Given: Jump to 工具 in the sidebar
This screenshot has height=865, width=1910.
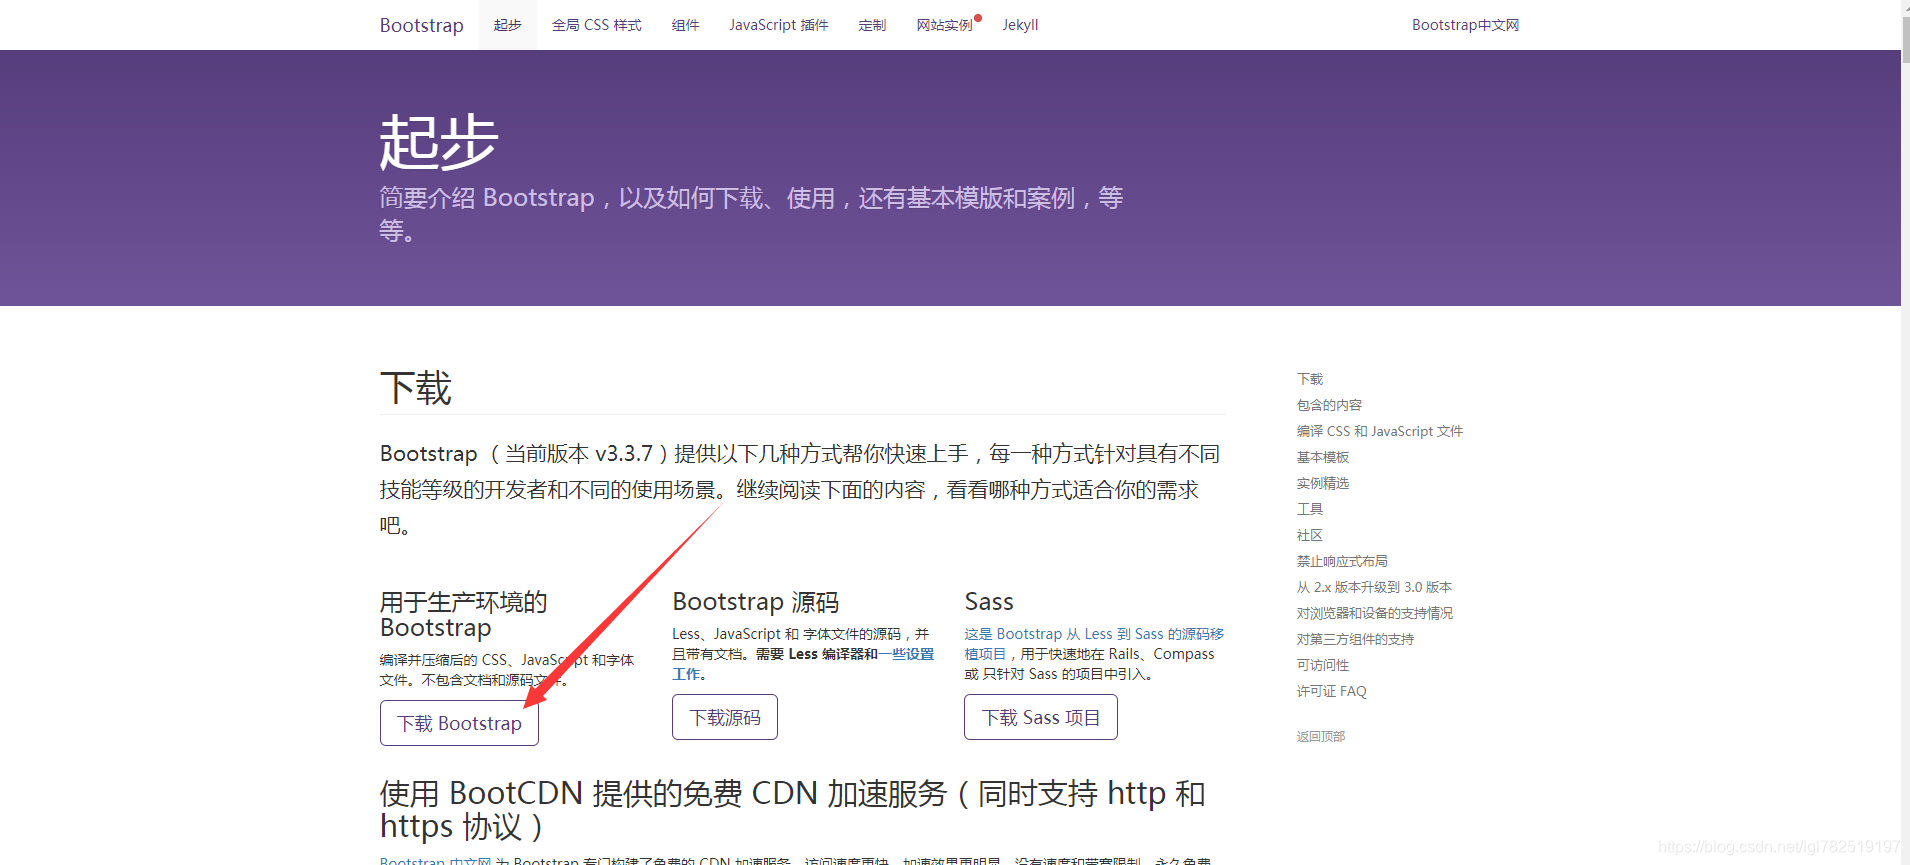Looking at the screenshot, I should pos(1310,509).
